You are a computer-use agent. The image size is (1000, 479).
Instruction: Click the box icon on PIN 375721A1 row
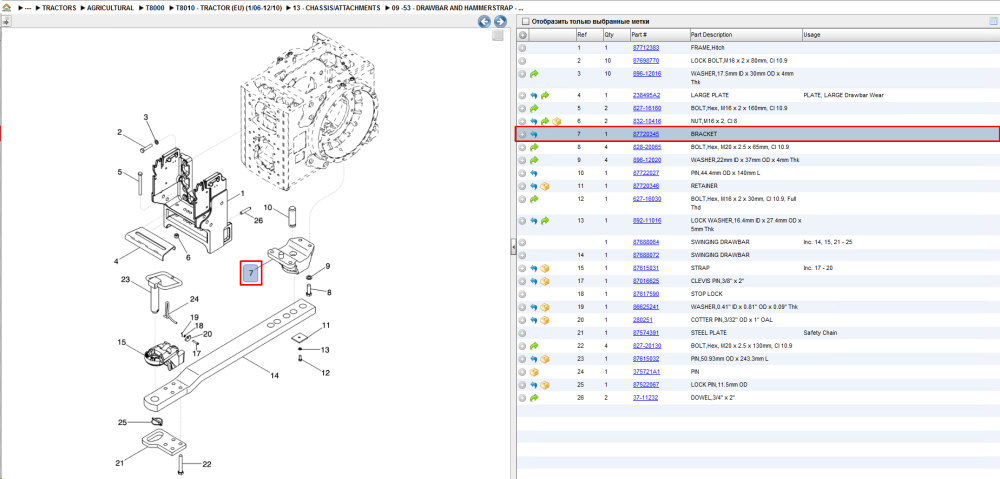534,372
